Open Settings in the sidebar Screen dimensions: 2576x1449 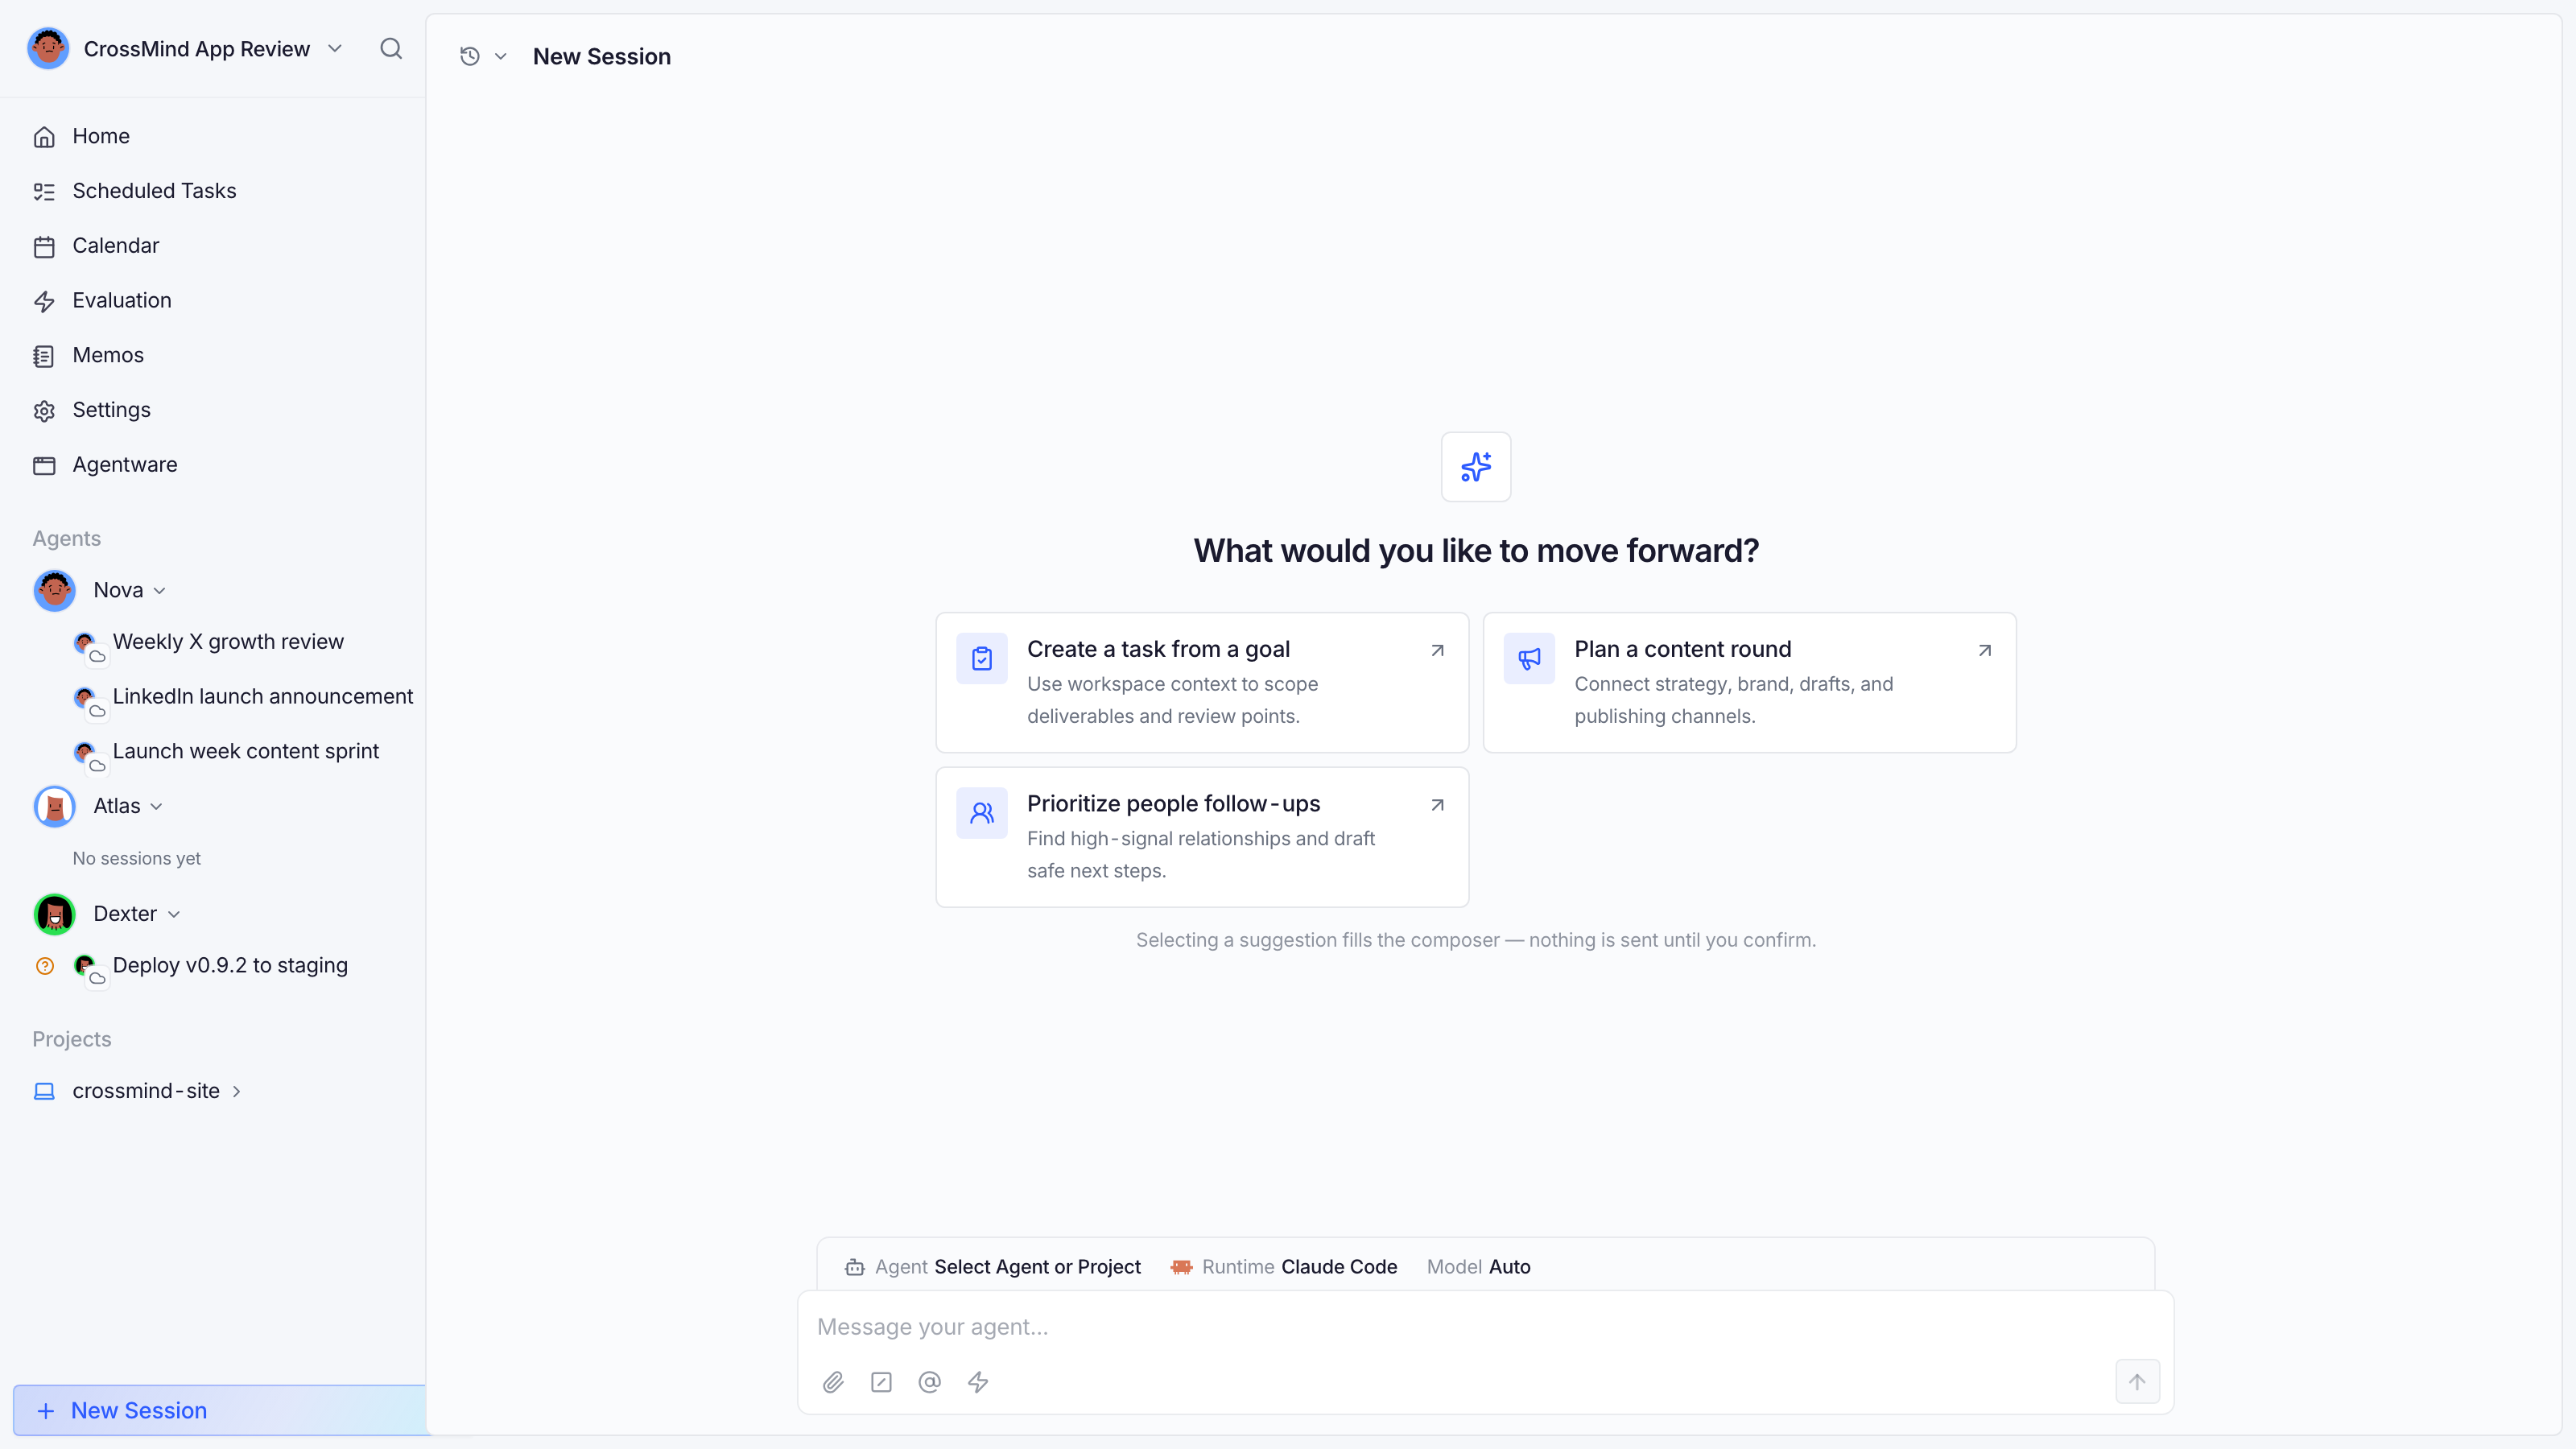tap(213, 410)
